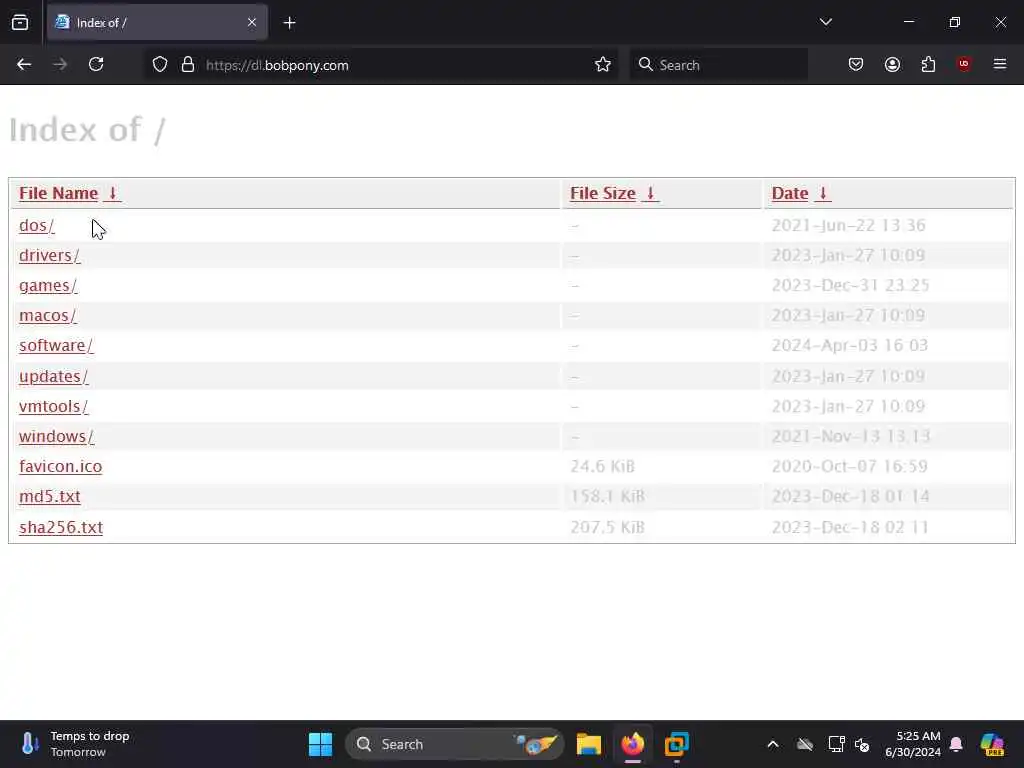This screenshot has height=768, width=1024.
Task: Open VMware Workstation taskbar icon
Action: click(677, 744)
